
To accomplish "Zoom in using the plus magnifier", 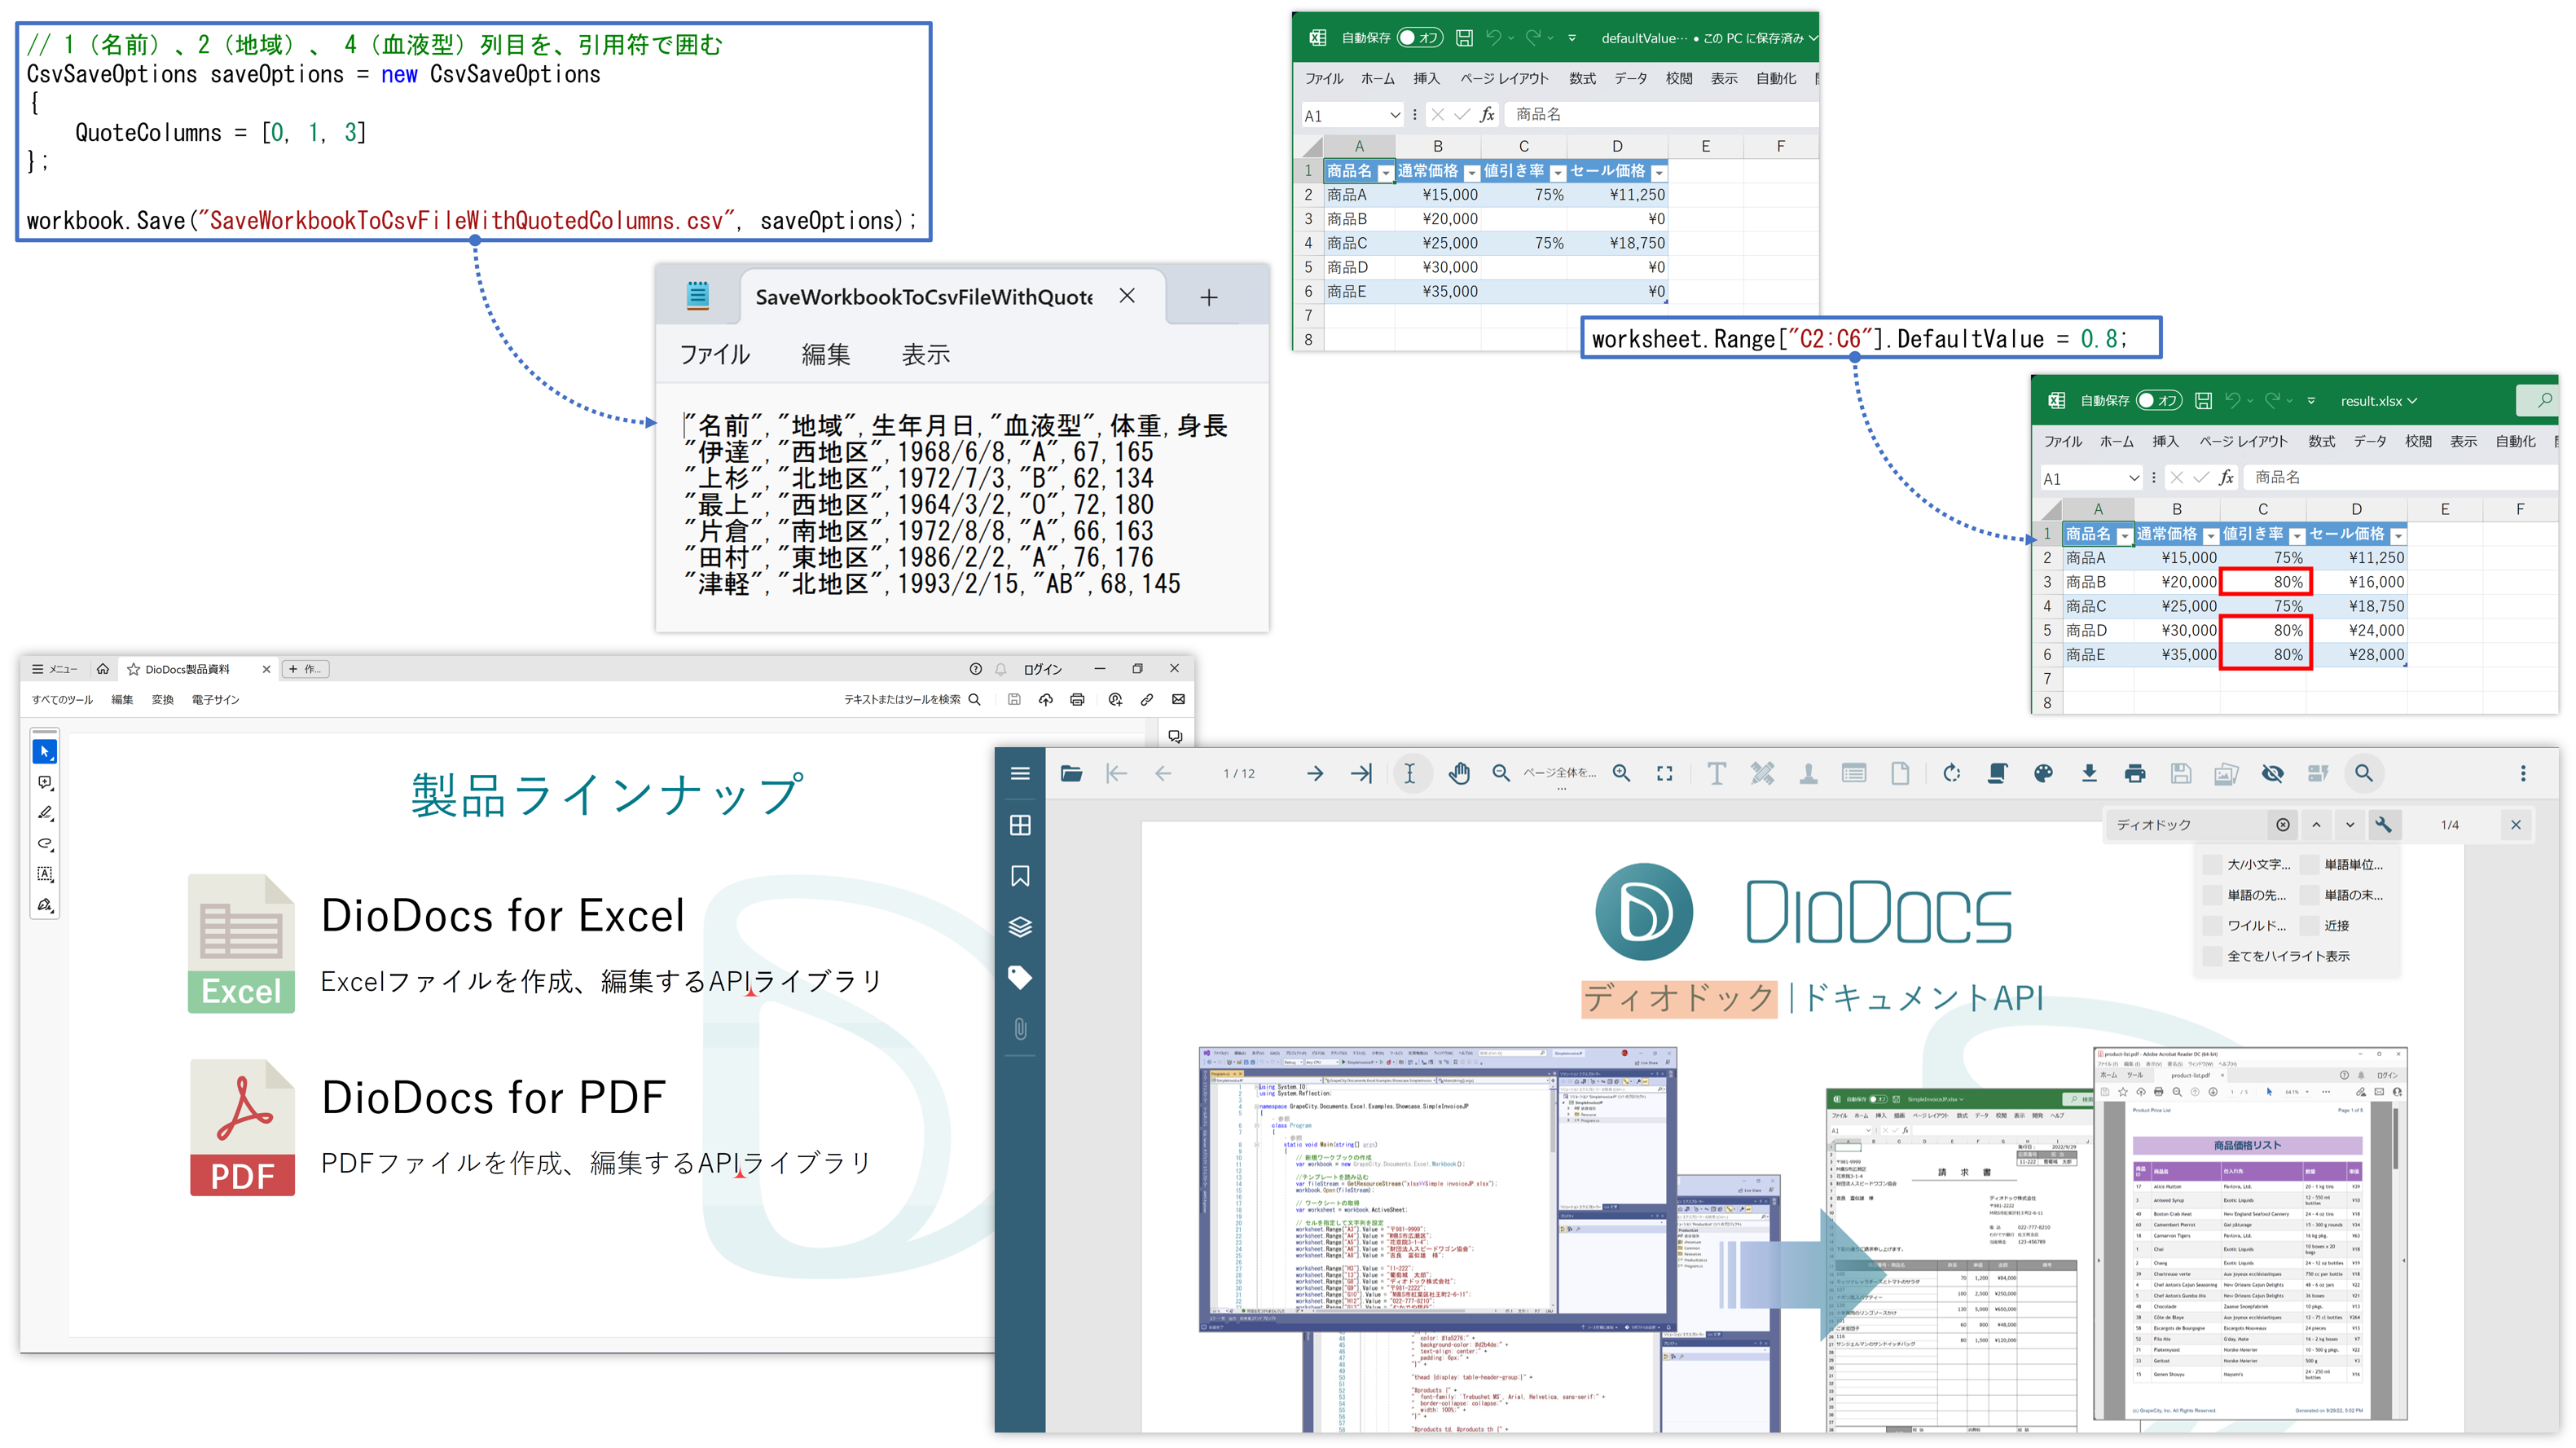I will click(x=1621, y=773).
